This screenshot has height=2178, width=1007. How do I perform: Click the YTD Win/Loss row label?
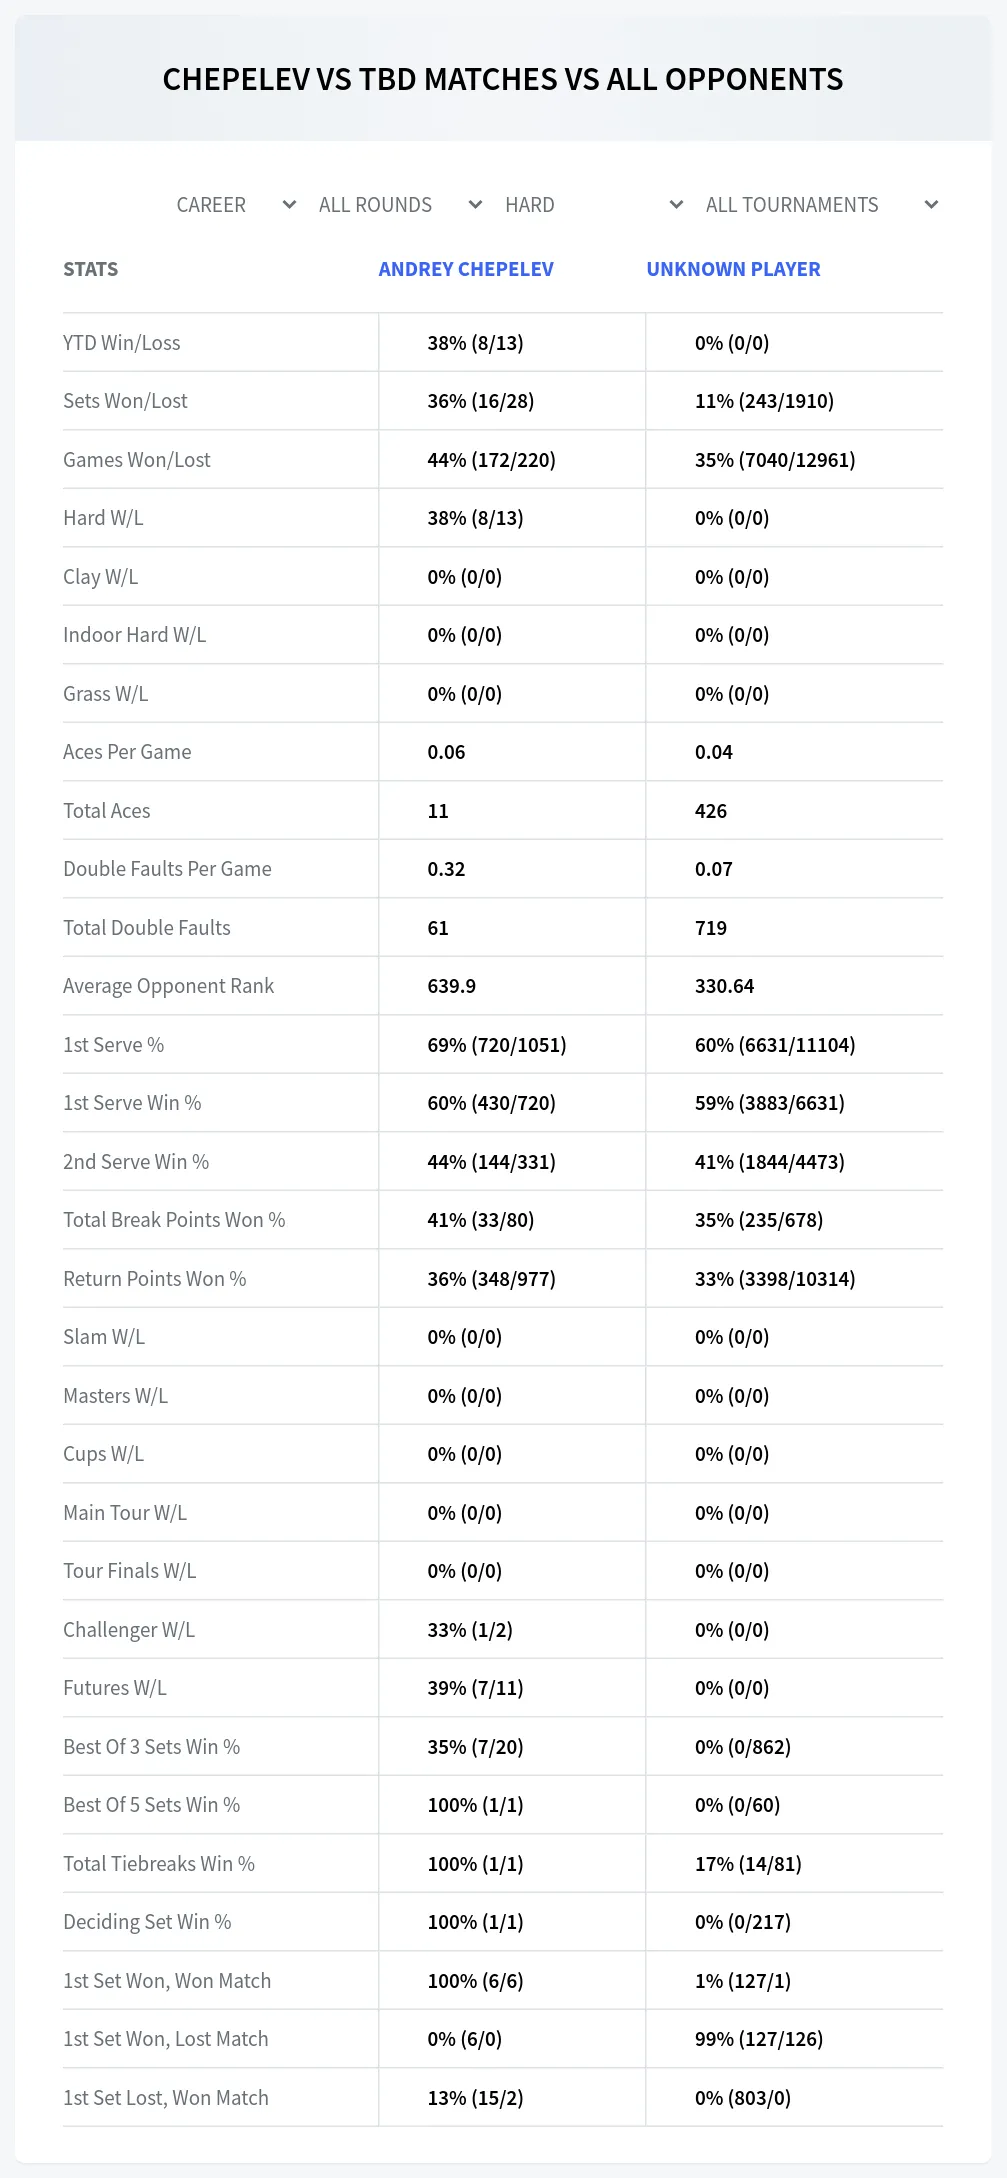[x=122, y=343]
